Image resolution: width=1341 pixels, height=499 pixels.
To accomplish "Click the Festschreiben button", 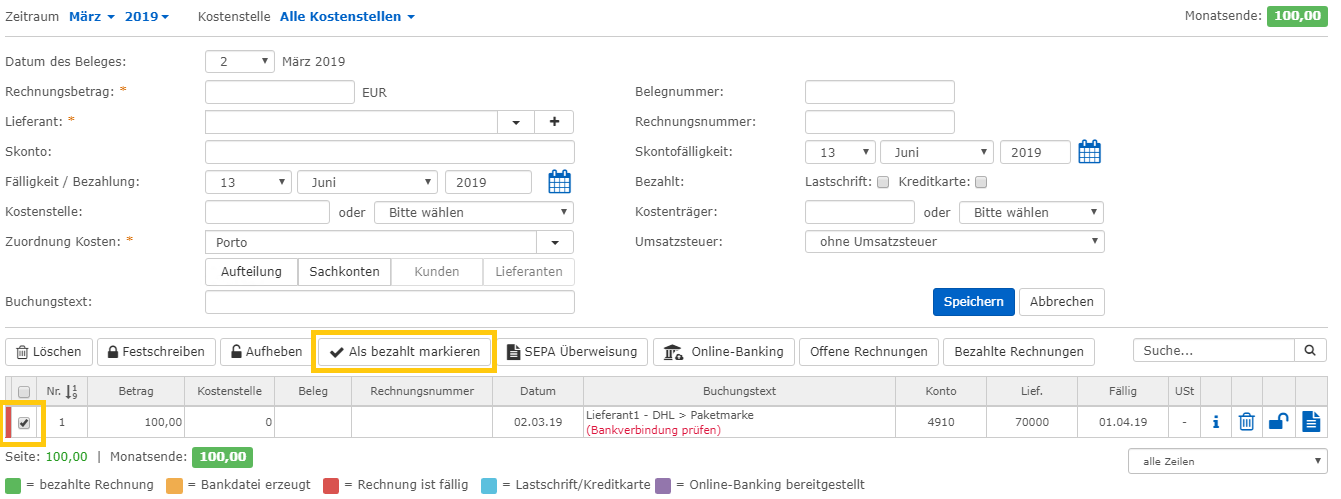I will [156, 351].
